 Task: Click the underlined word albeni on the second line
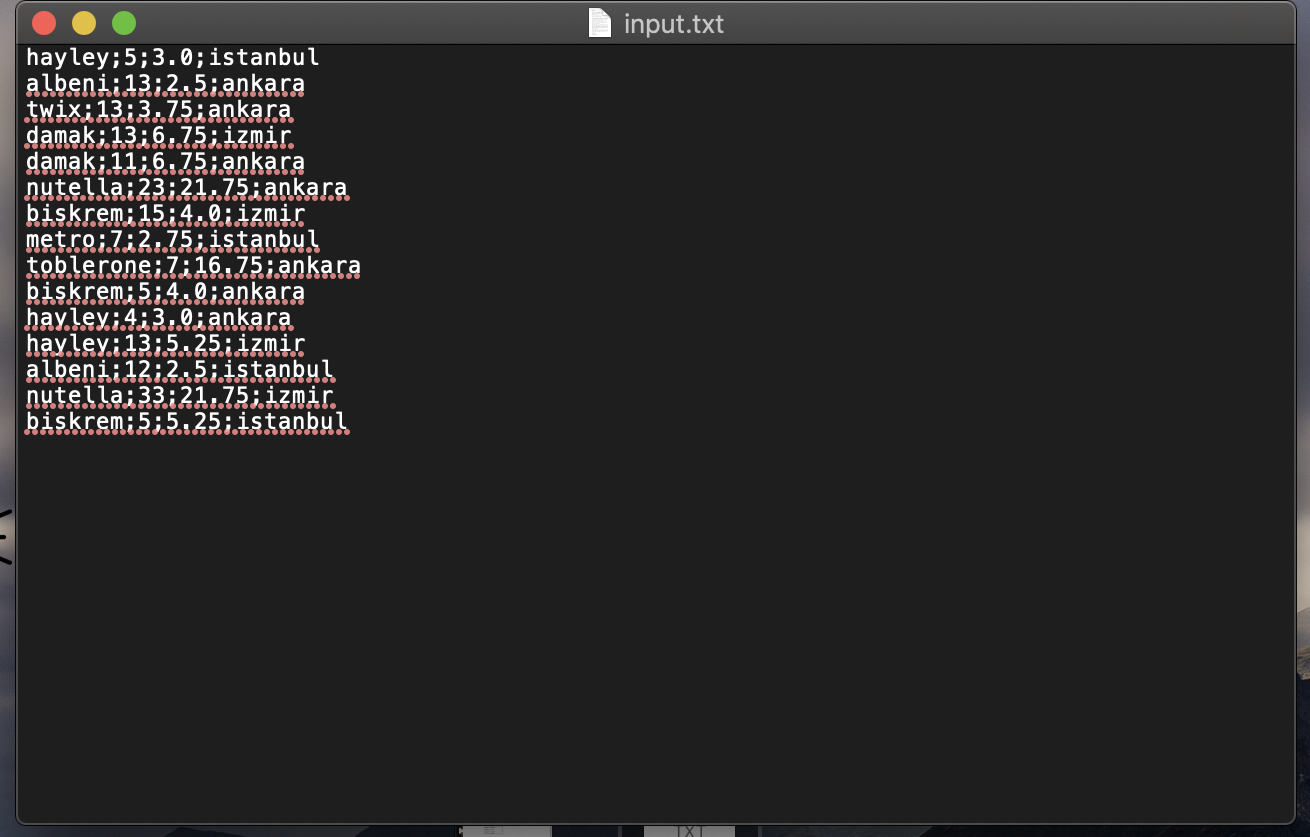(x=60, y=83)
